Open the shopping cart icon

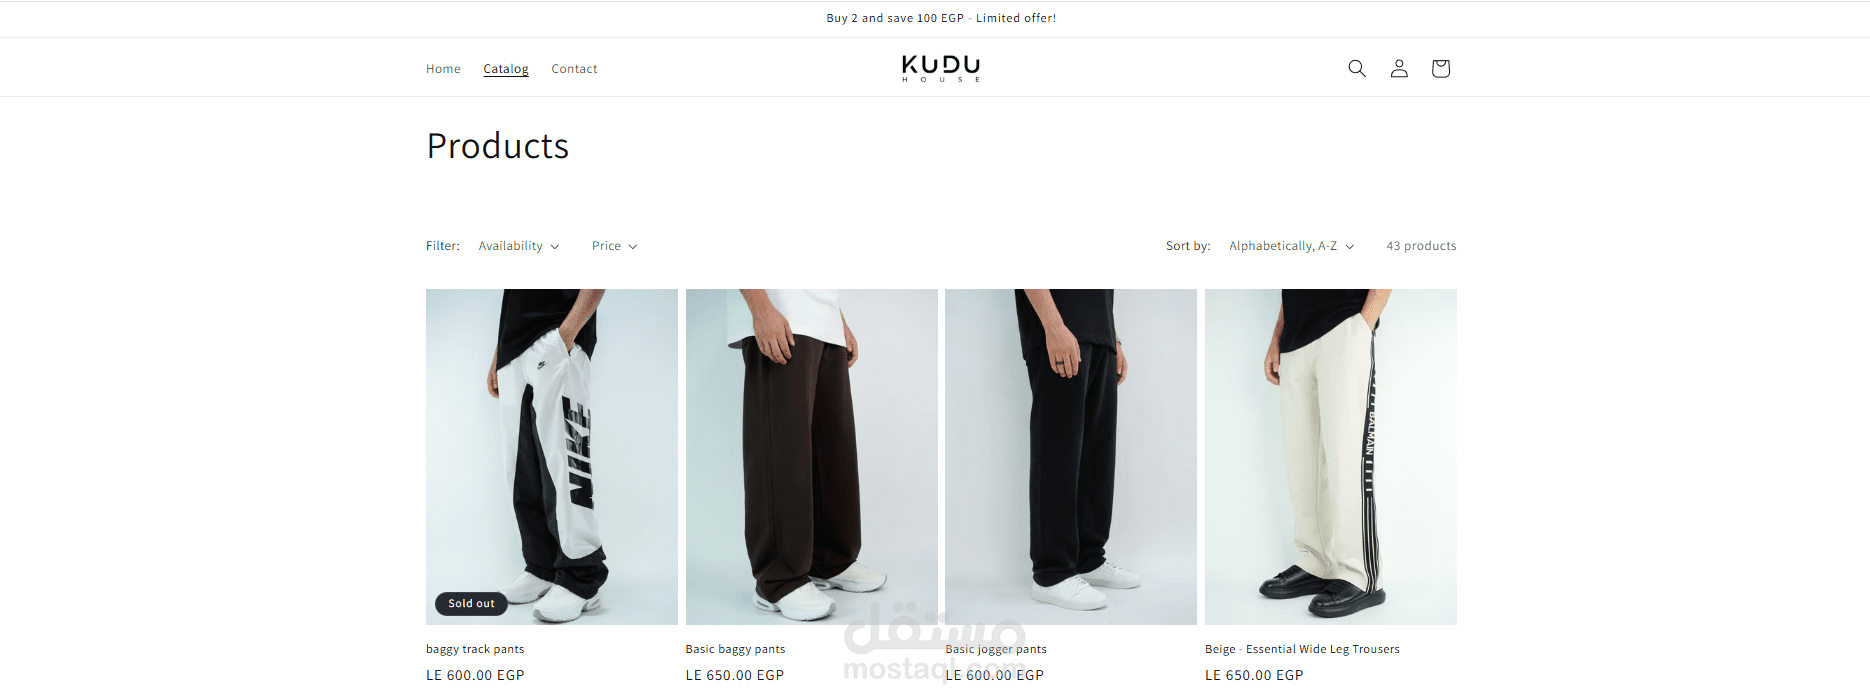point(1440,68)
